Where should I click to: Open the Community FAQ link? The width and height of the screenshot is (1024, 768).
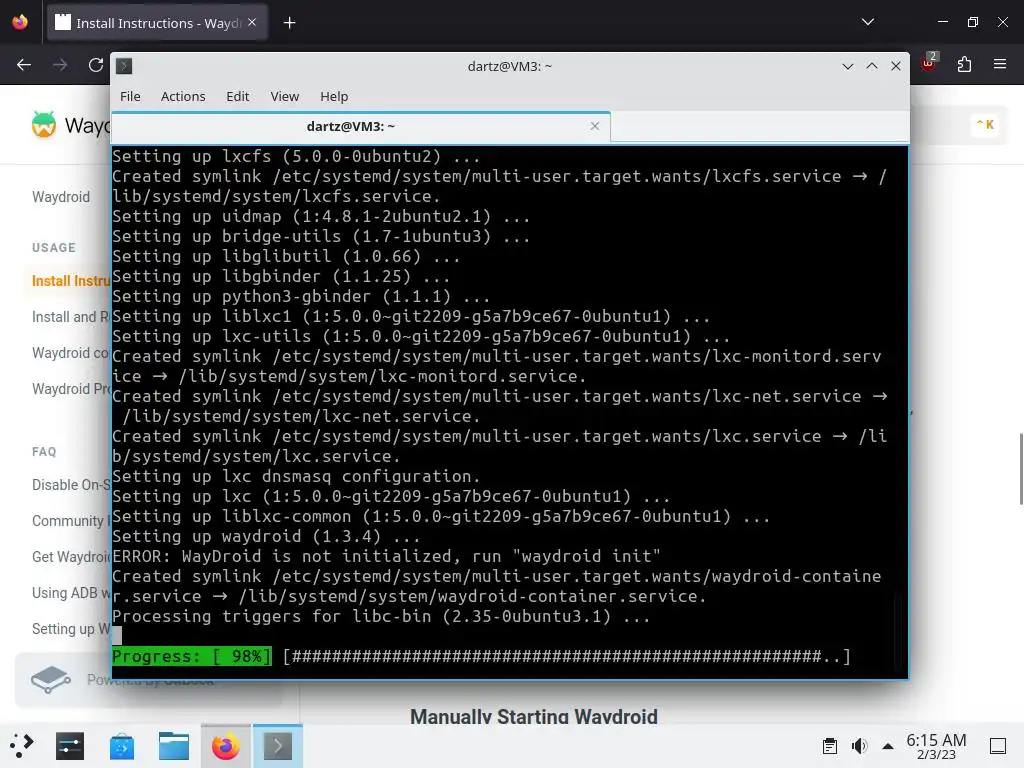[x=71, y=520]
